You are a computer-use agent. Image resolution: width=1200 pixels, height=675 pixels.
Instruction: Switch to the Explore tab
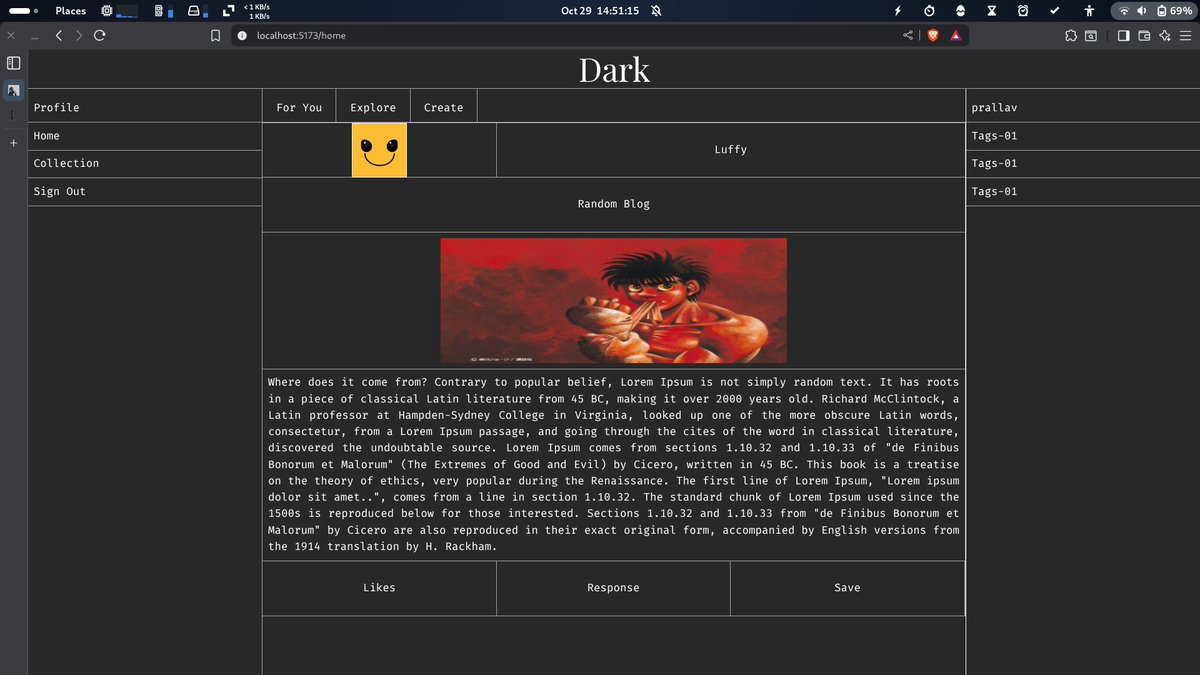pos(373,107)
